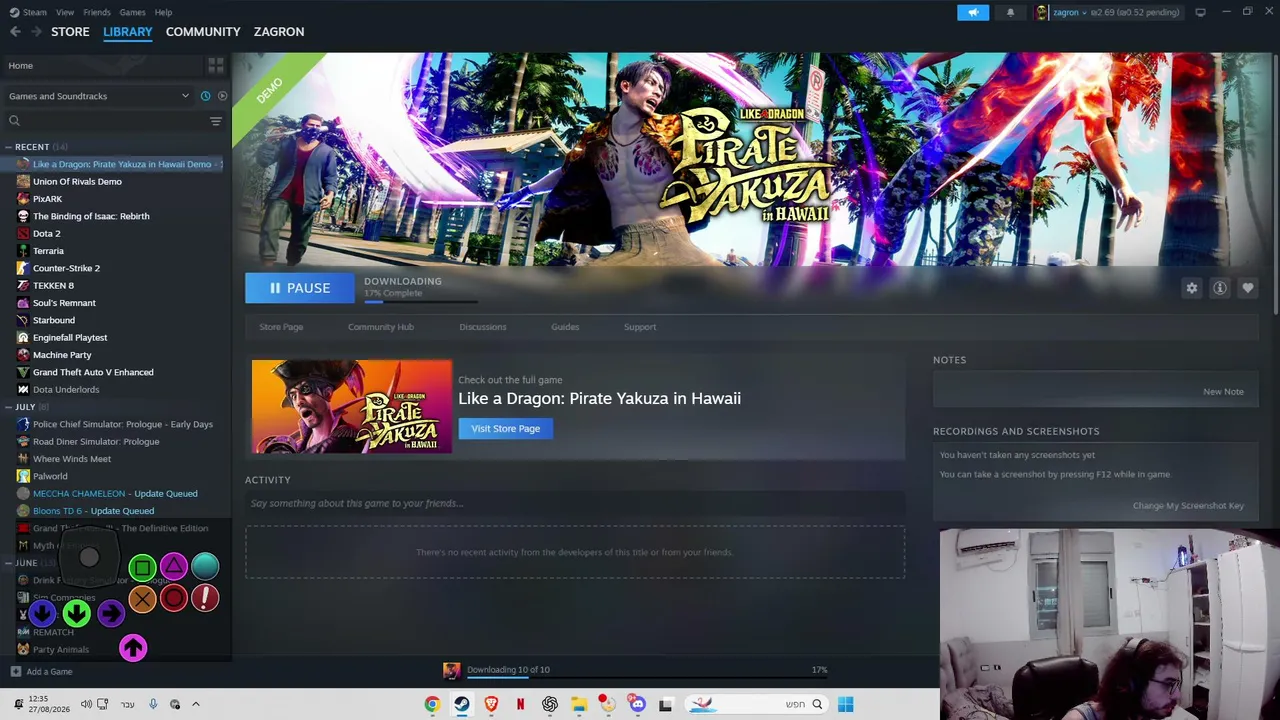Click the taskbar microphone icon

[153, 704]
